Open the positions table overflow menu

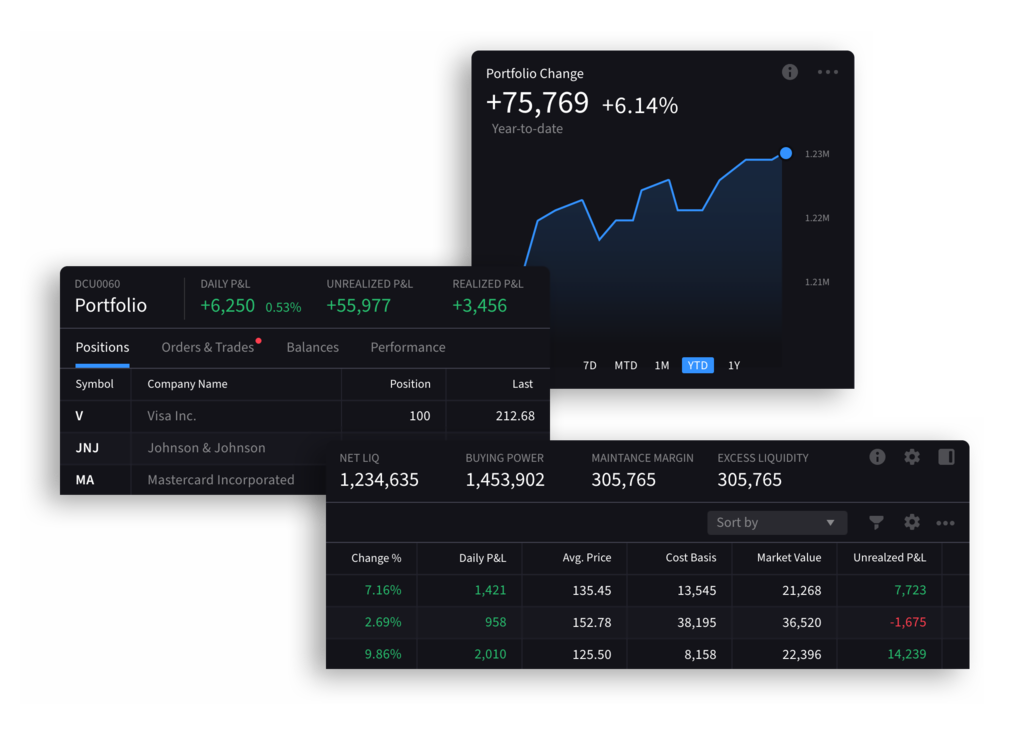pos(945,522)
